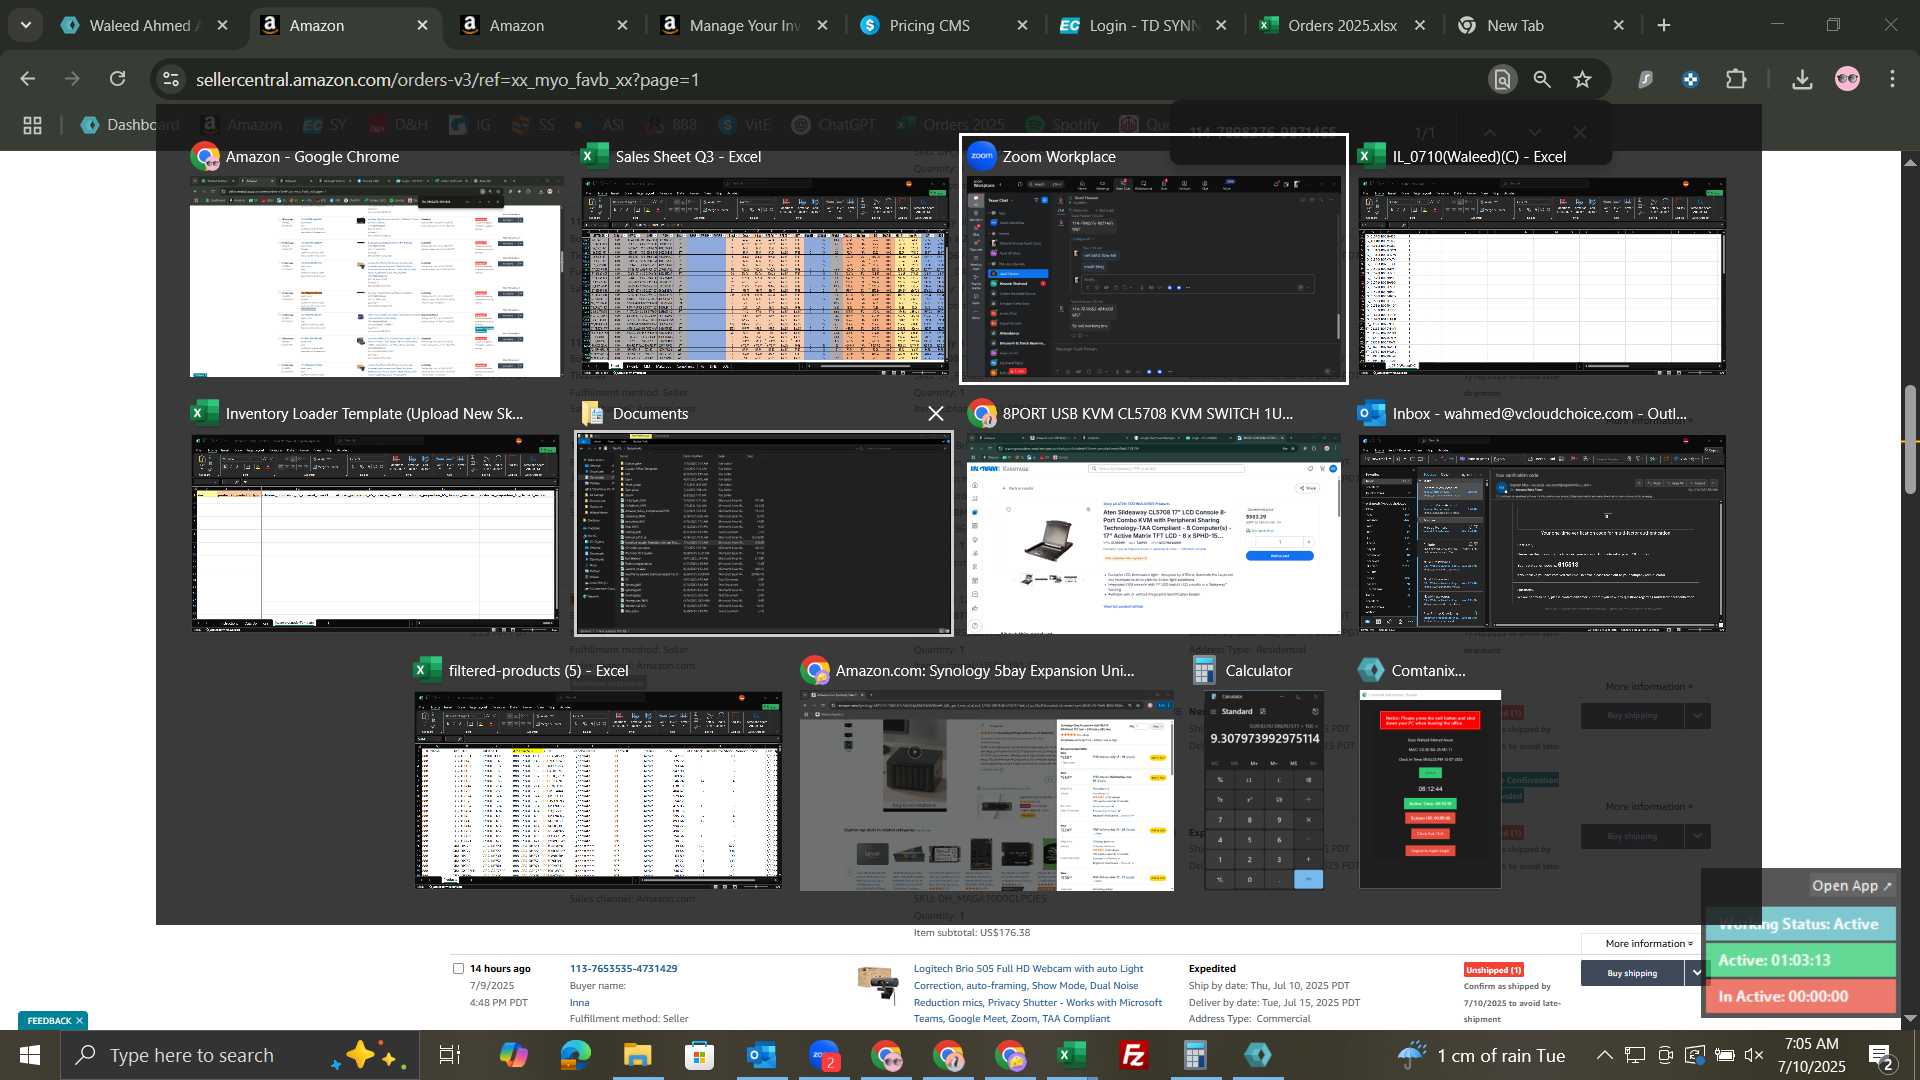
Task: Open the page zoom magnifier icon
Action: [1542, 79]
